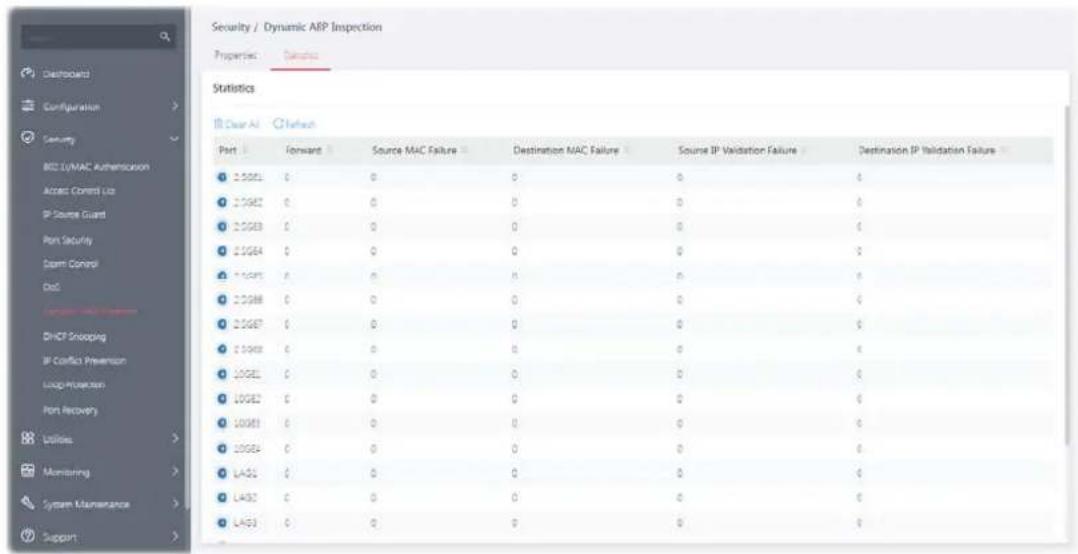Click the Clear All button

pos(237,124)
